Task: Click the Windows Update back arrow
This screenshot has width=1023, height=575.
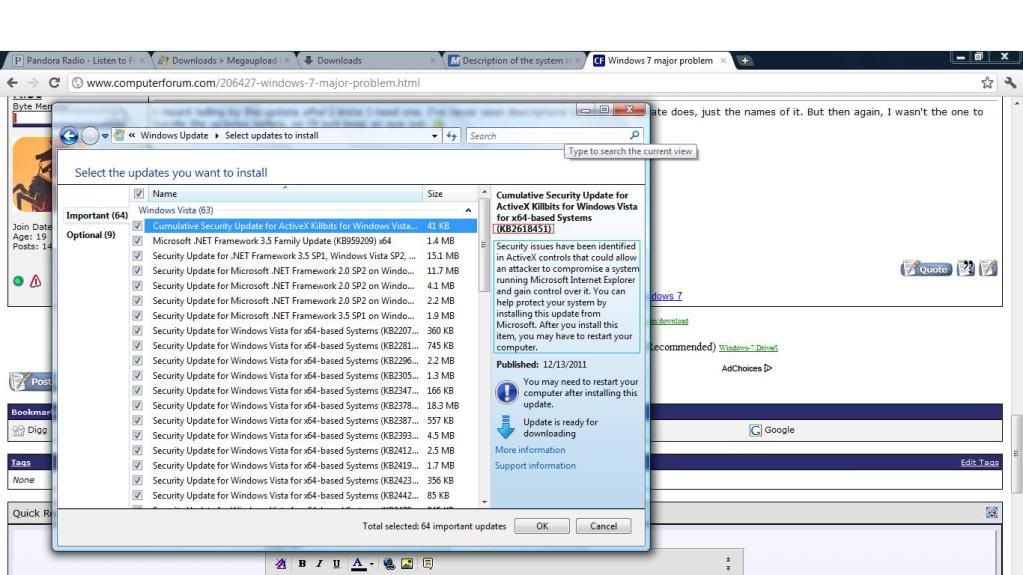Action: [69, 136]
